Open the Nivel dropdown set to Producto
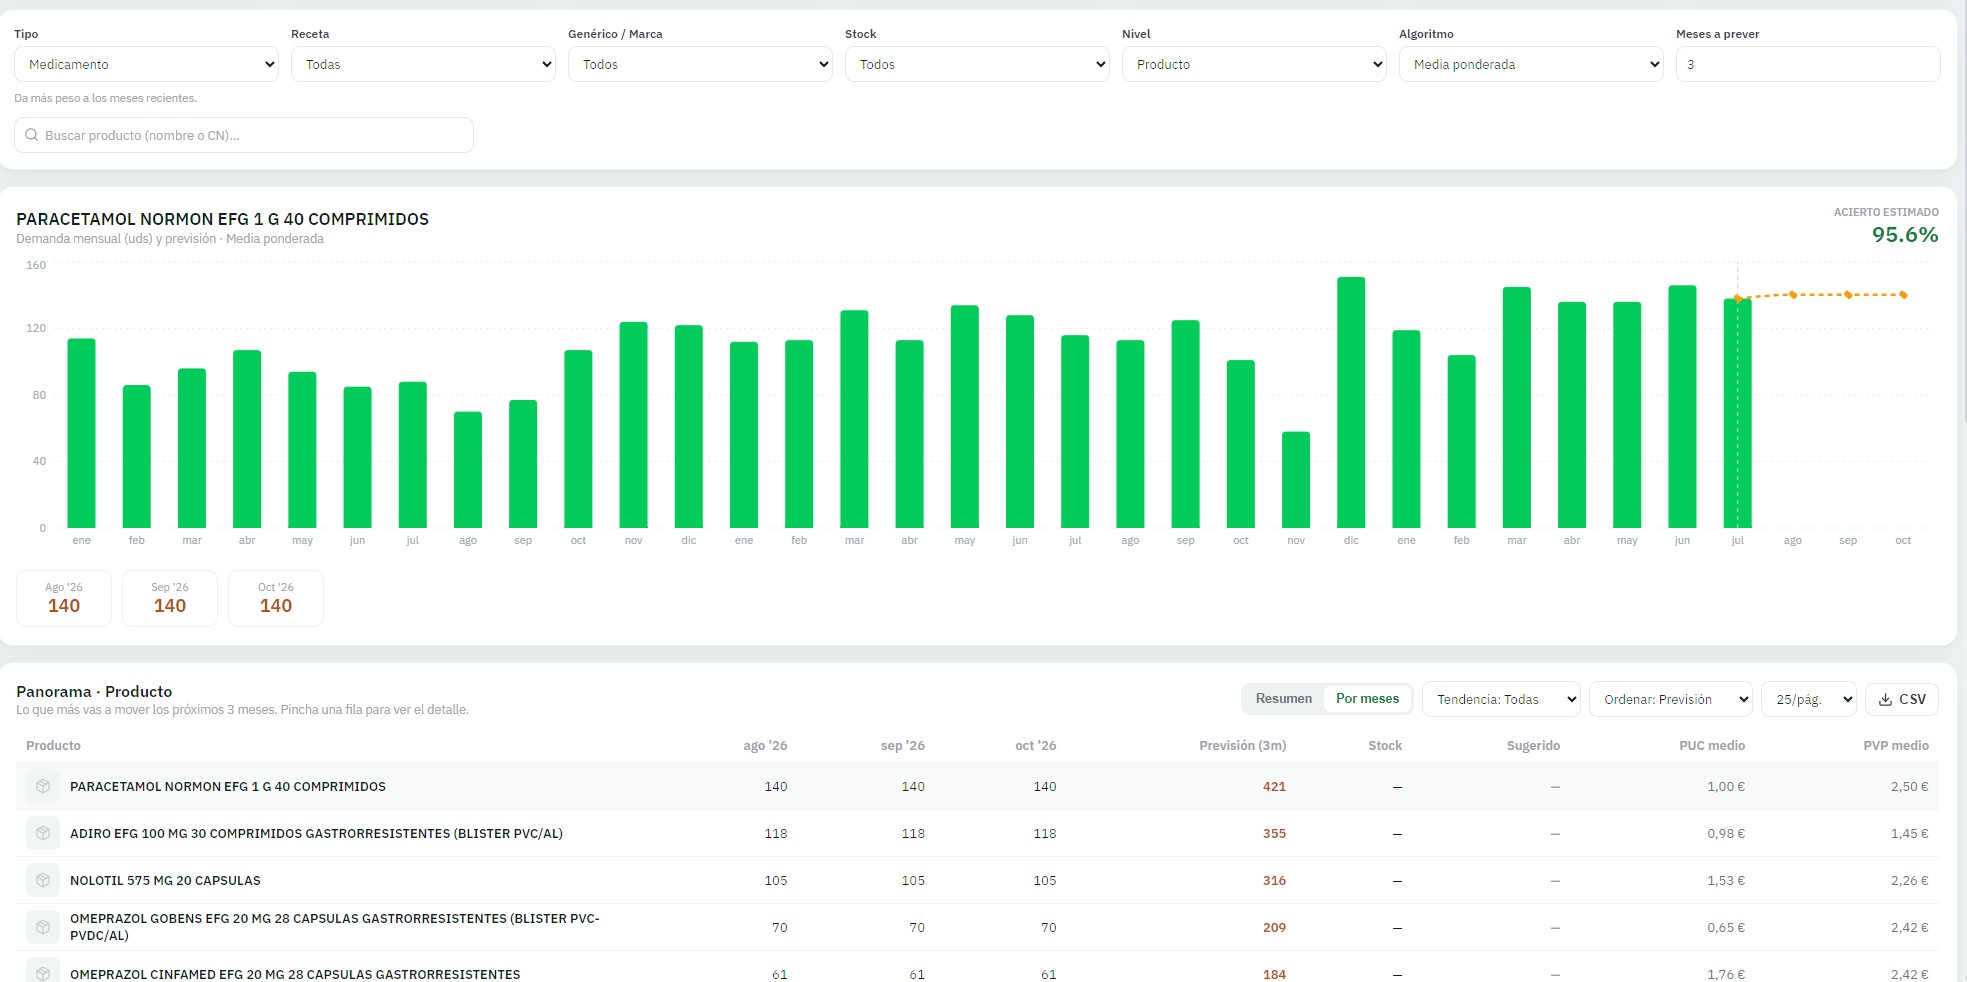Viewport: 1967px width, 982px height. click(1254, 64)
